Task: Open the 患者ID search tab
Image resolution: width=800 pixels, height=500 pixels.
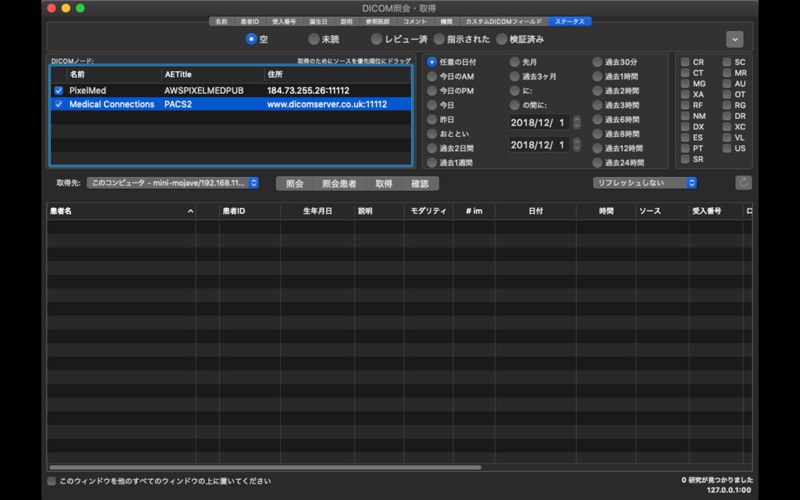Action: [x=249, y=21]
